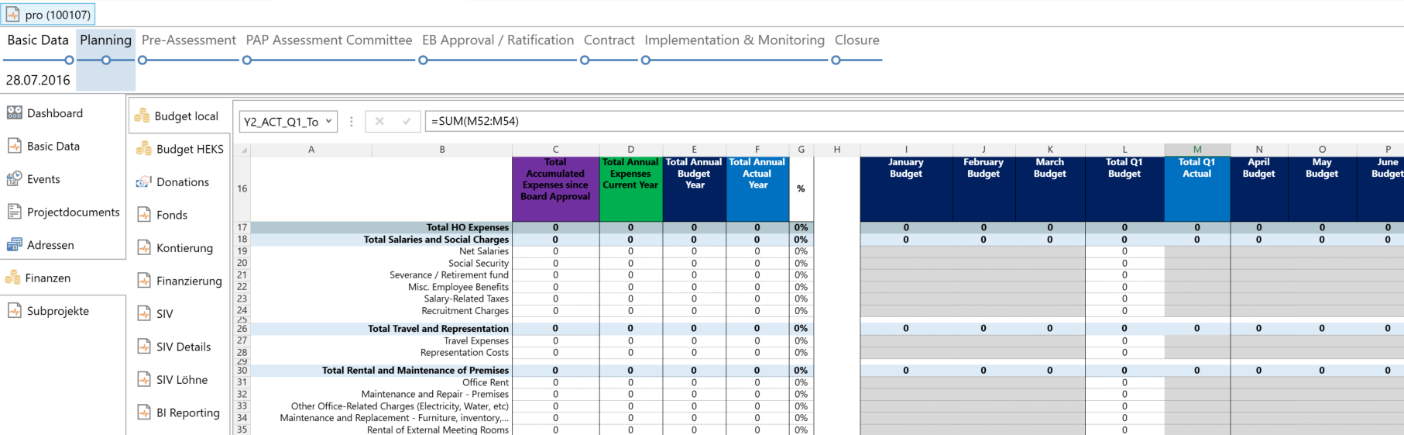Click the Events calendar icon
The height and width of the screenshot is (435, 1404).
pos(14,179)
